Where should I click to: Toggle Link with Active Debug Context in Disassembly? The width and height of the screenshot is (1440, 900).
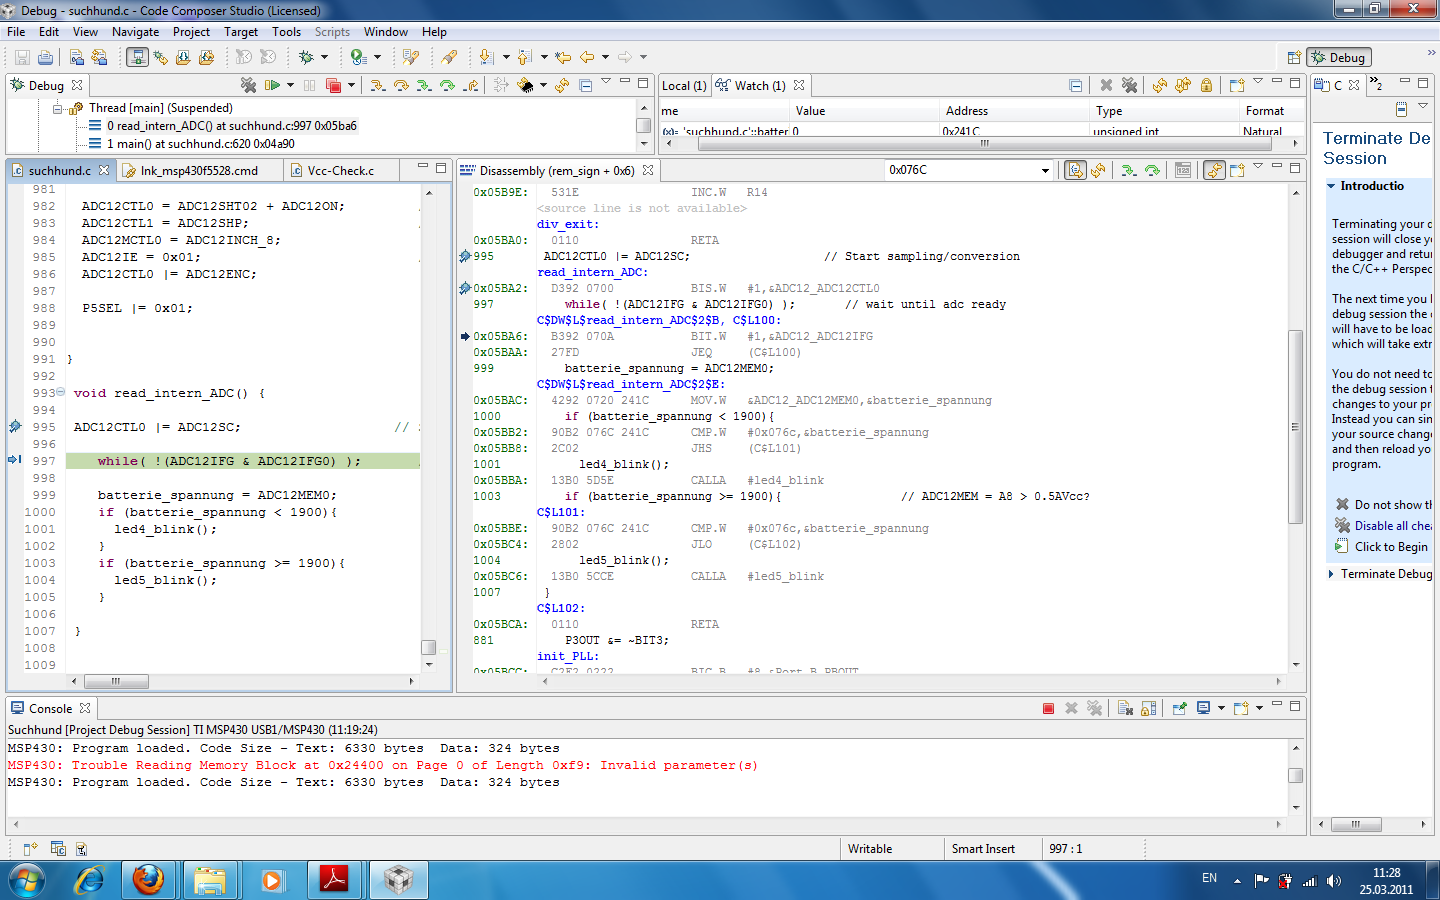pyautogui.click(x=1214, y=170)
